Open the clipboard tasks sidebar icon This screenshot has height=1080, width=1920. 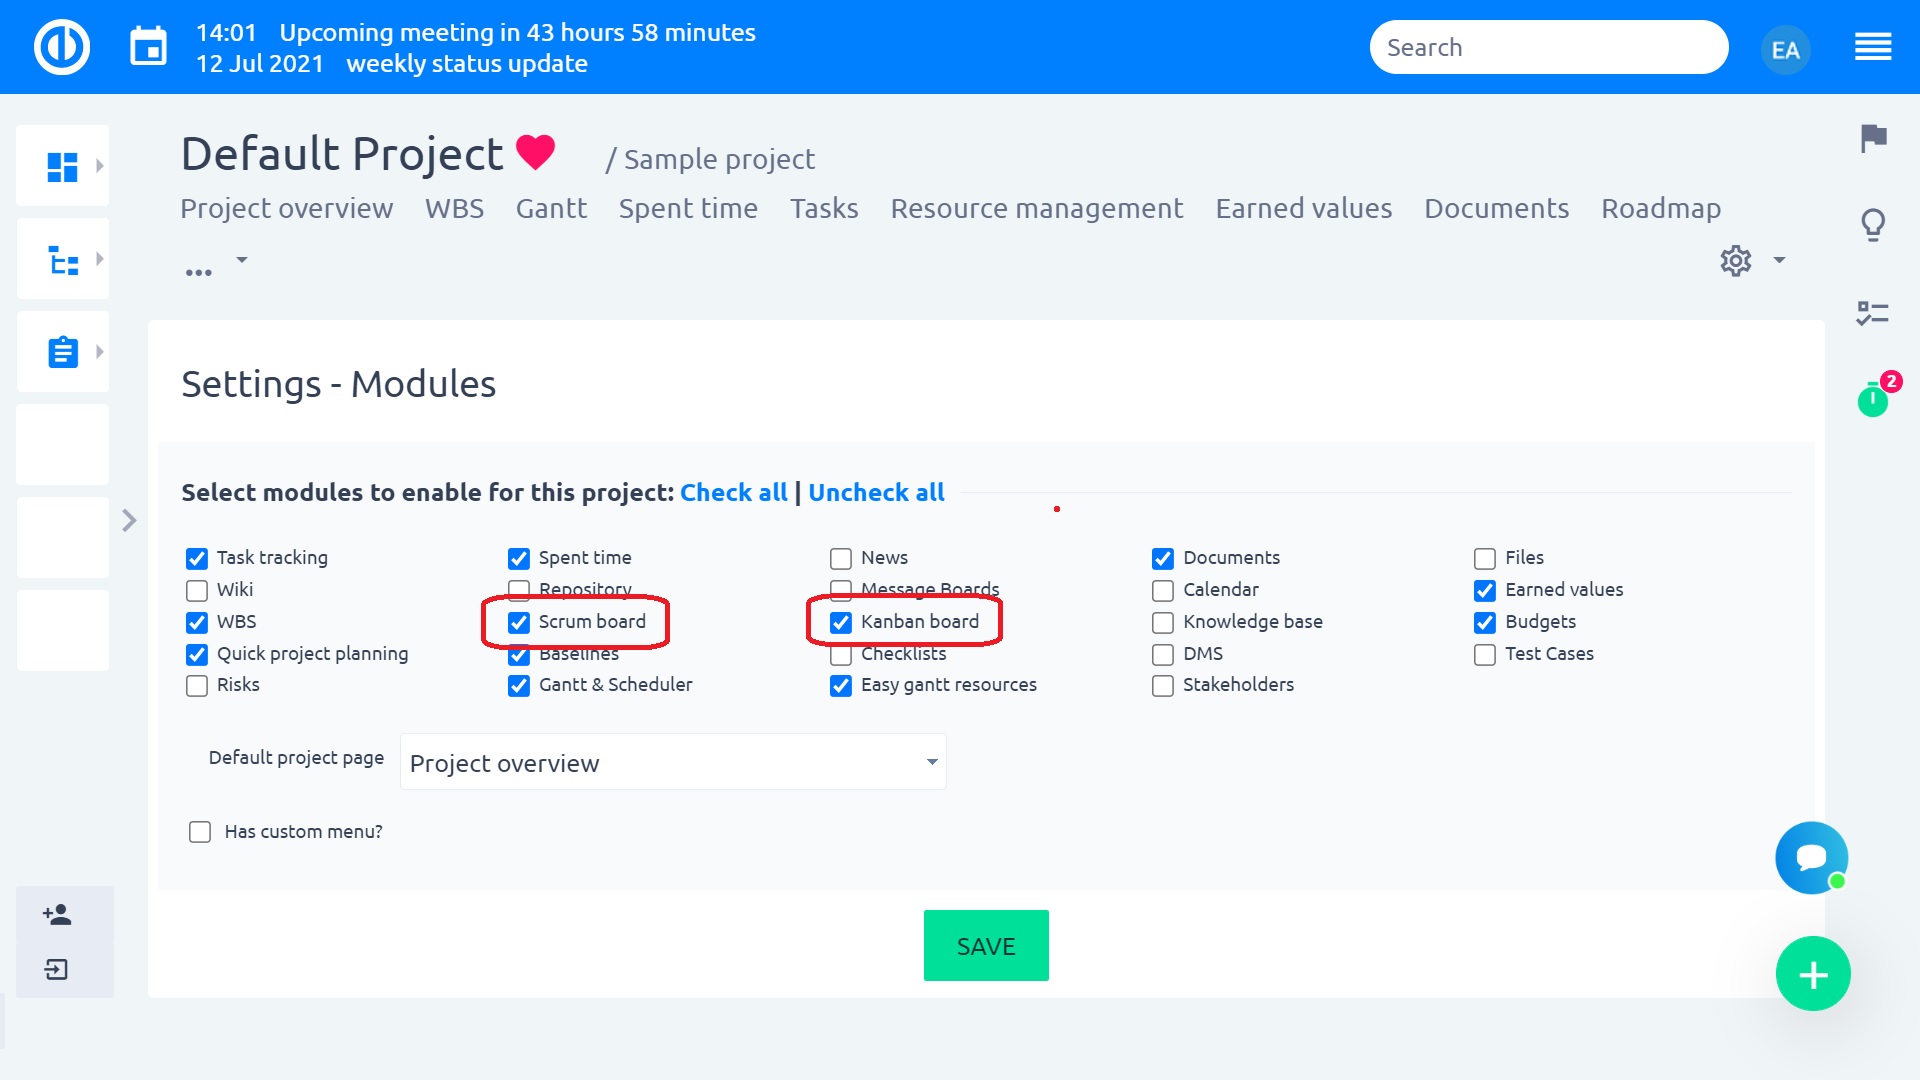(63, 352)
